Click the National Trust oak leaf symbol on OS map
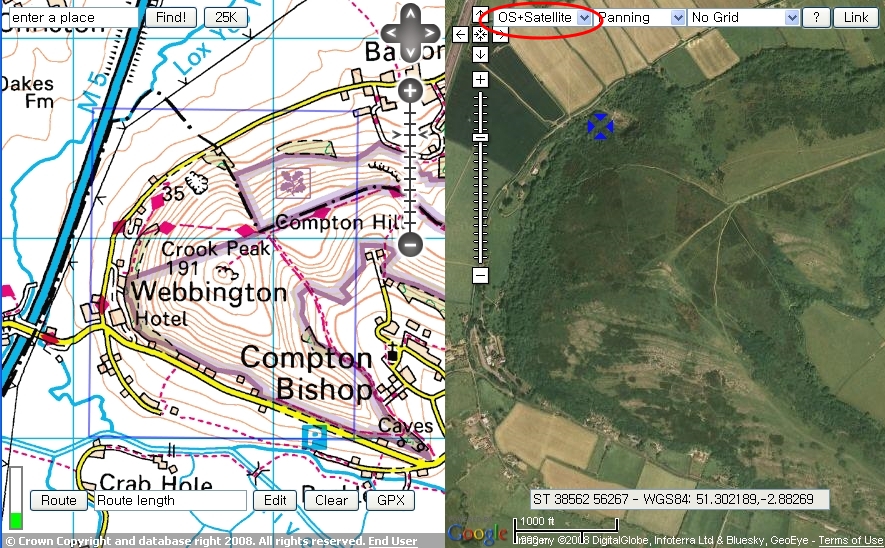The height and width of the screenshot is (548, 885). point(293,183)
